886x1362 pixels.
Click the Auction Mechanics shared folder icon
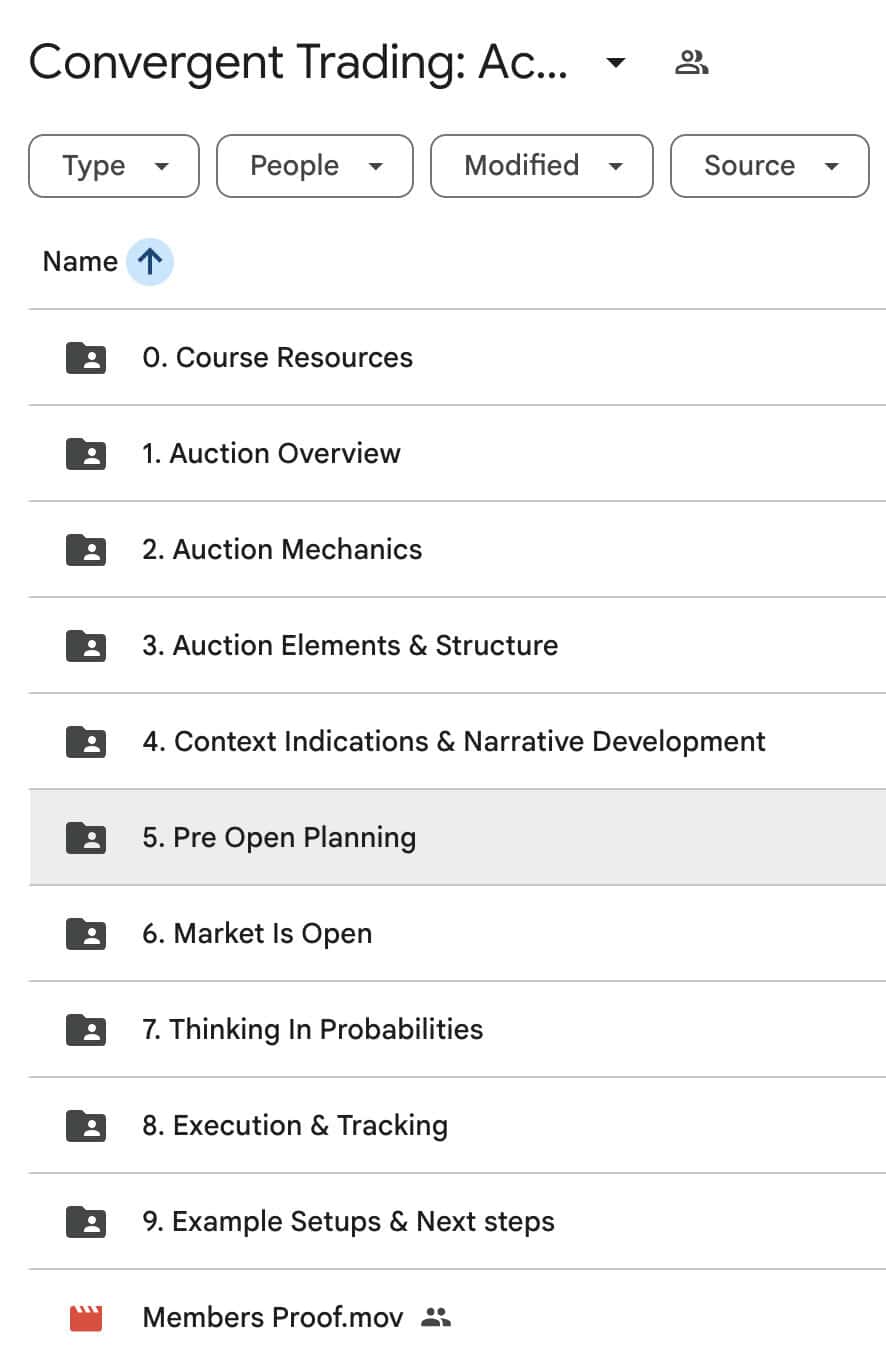click(x=86, y=549)
